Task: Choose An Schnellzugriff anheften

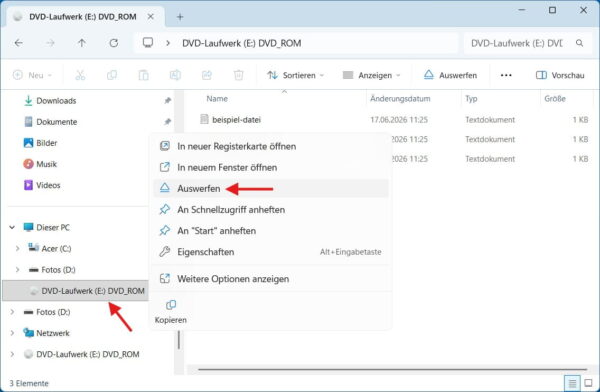Action: (271, 209)
